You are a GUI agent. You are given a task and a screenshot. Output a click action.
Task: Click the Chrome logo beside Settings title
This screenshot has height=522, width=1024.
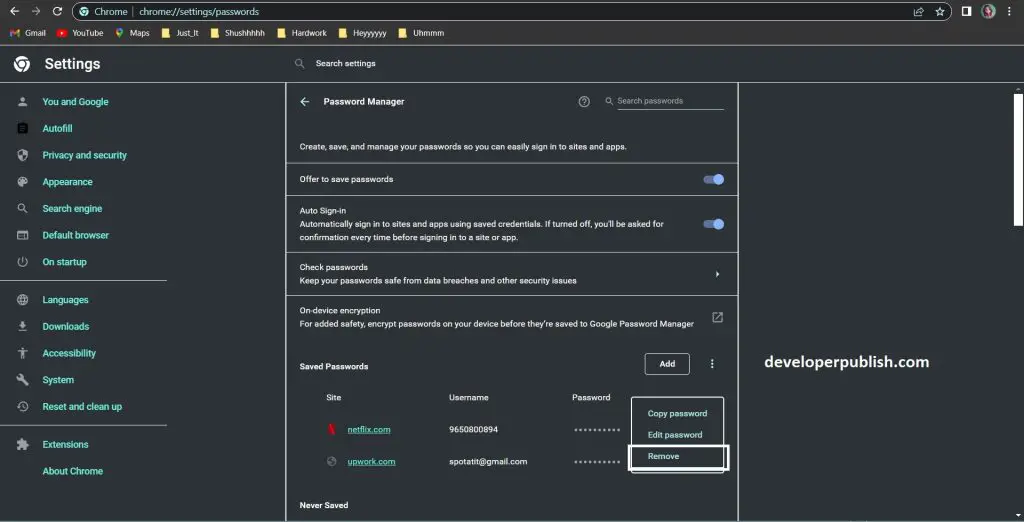[x=22, y=63]
